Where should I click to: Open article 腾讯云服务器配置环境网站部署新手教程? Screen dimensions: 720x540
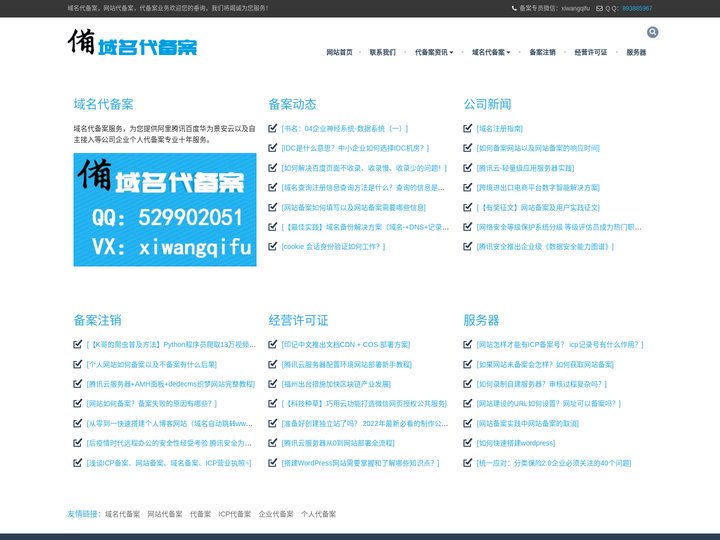pos(347,365)
